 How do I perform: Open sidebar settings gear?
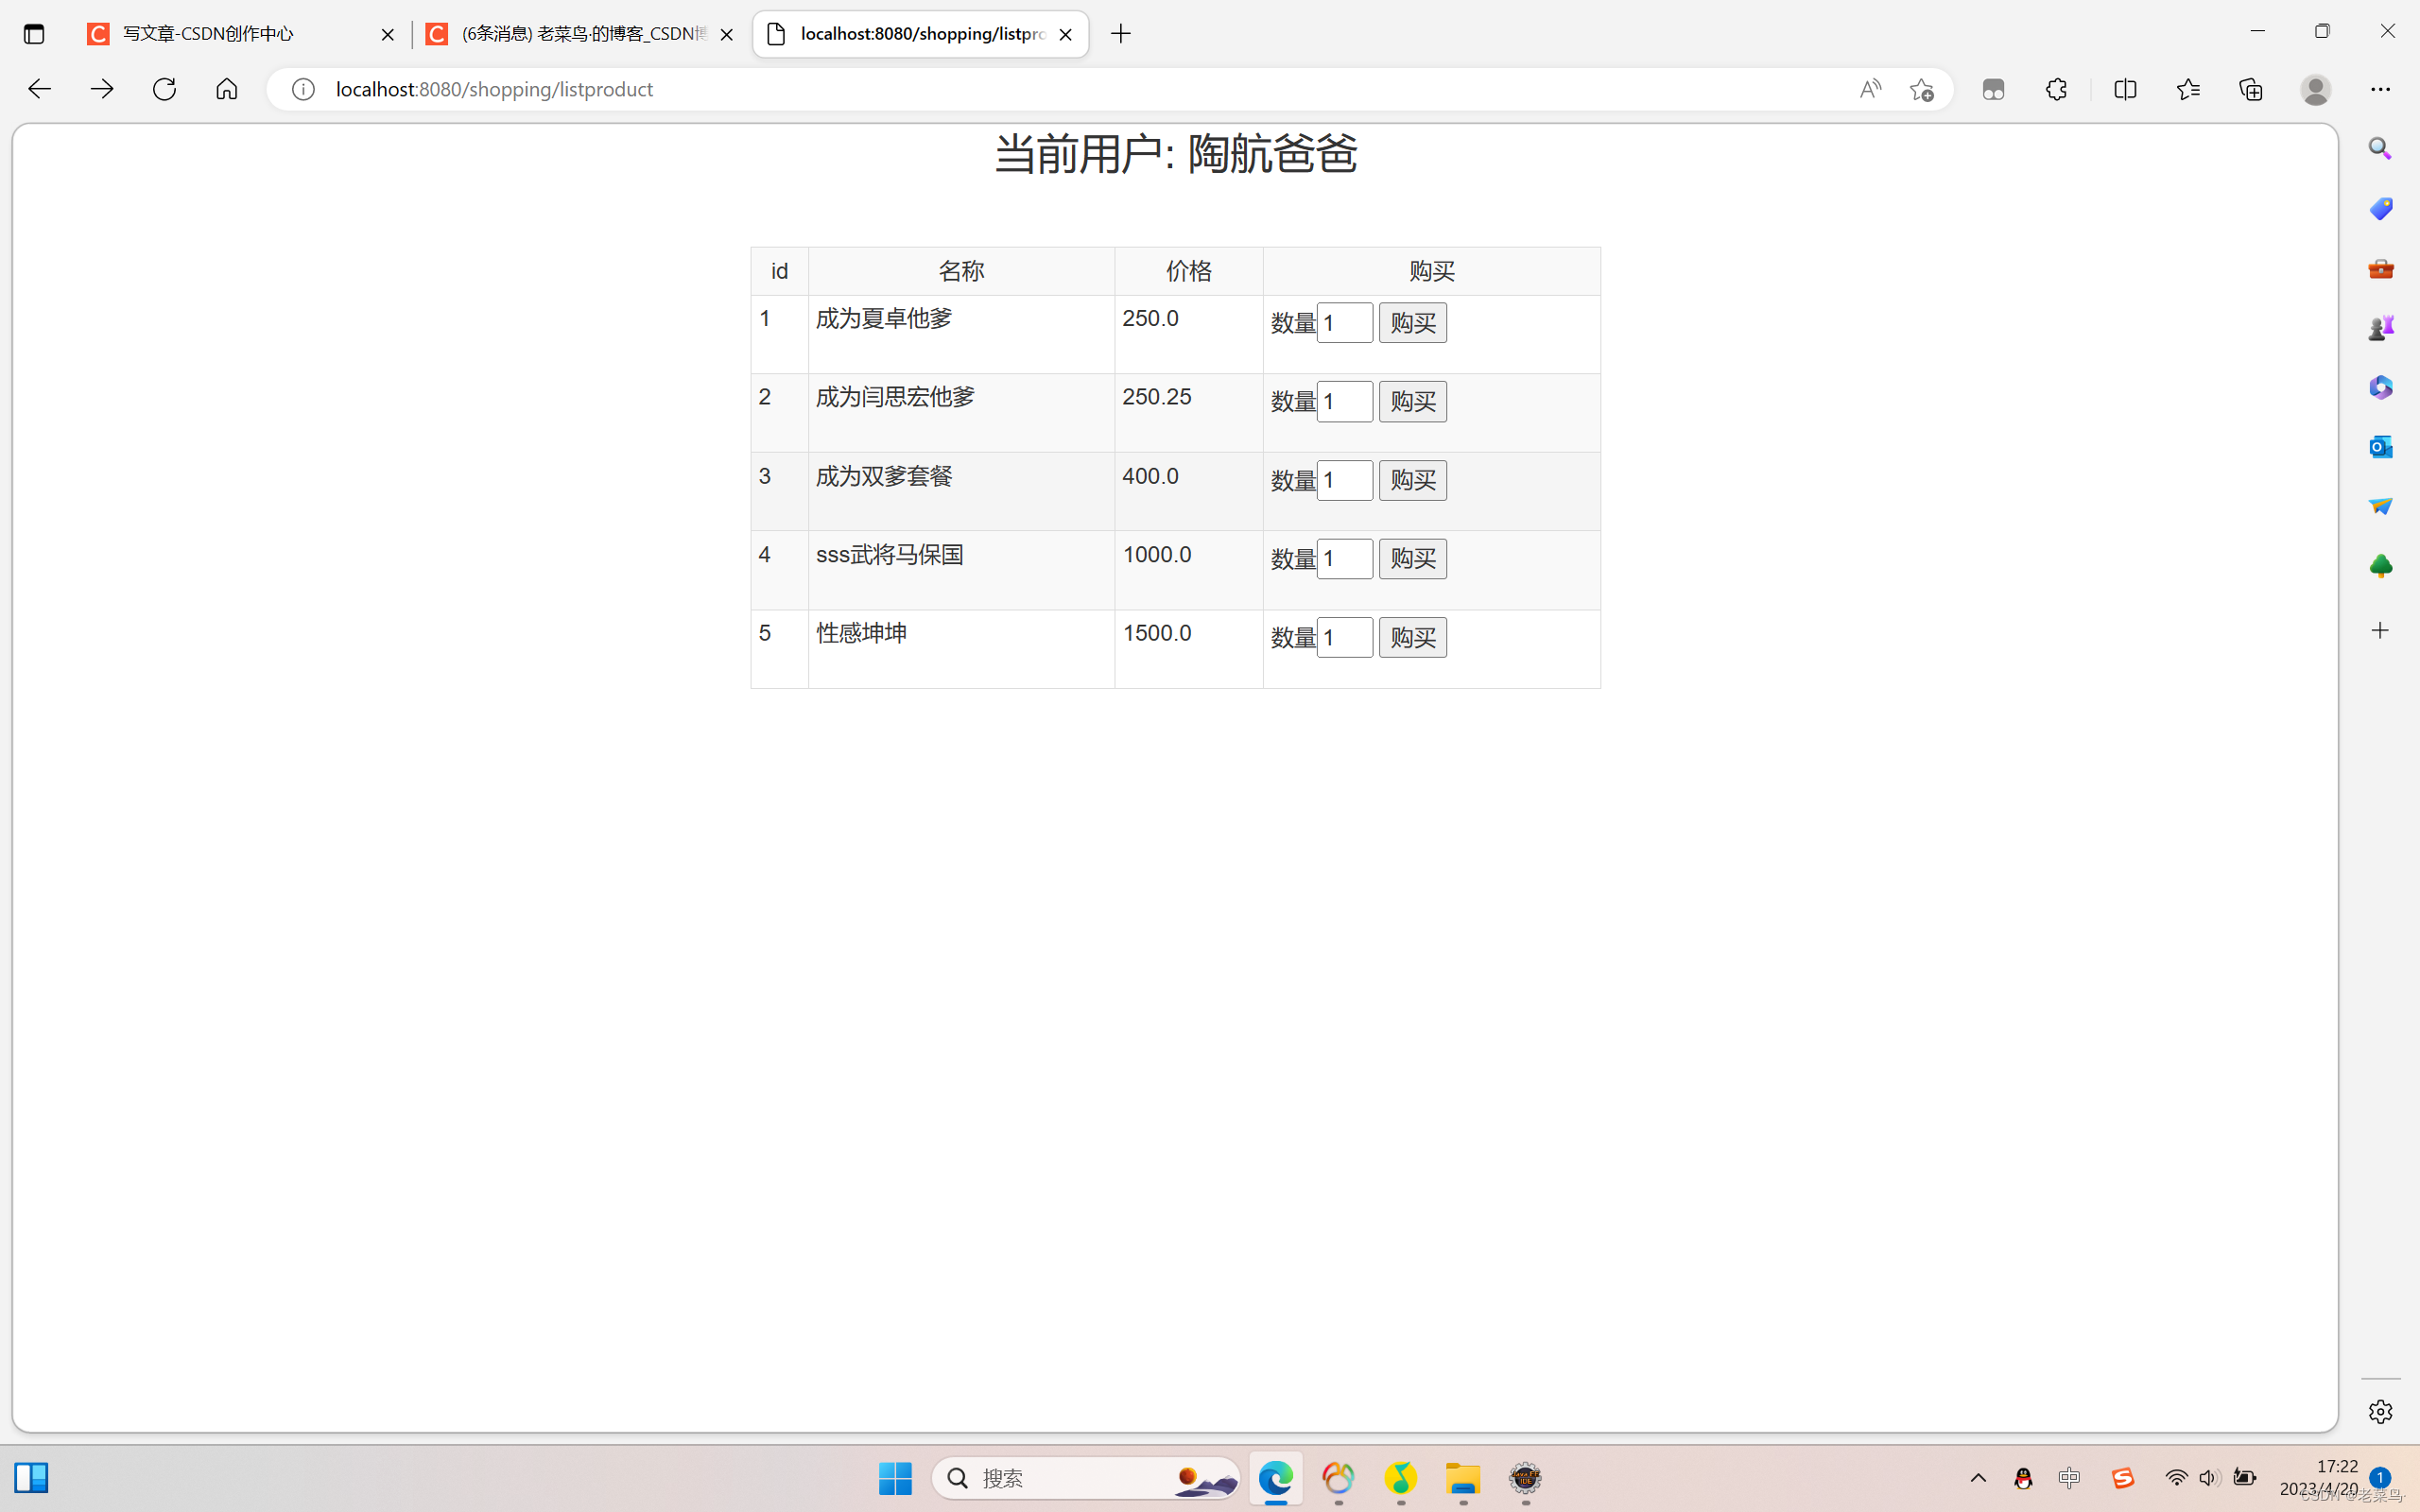pyautogui.click(x=2380, y=1411)
